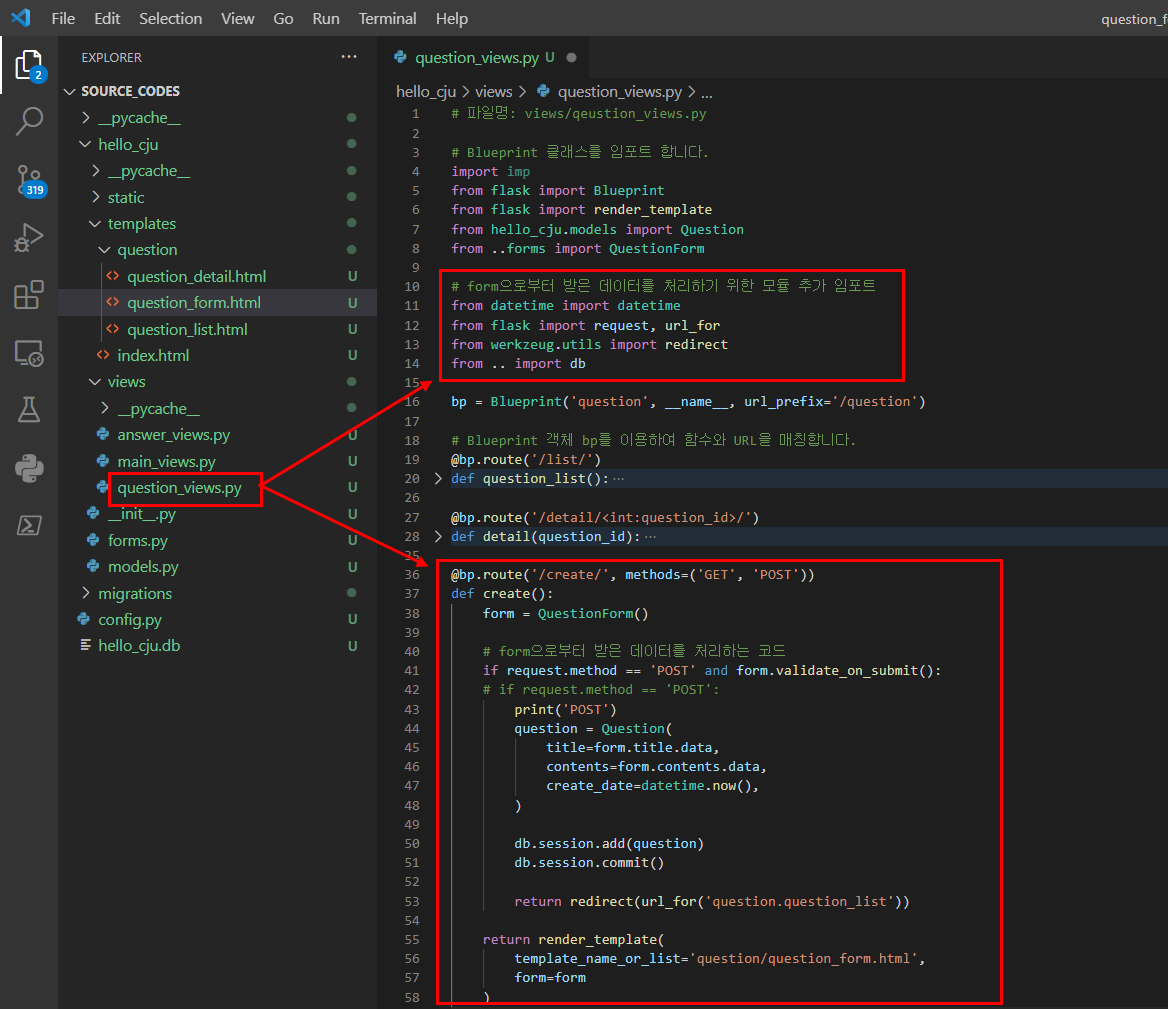The height and width of the screenshot is (1009, 1168).
Task: Click Python icon of models.py
Action: (x=93, y=566)
